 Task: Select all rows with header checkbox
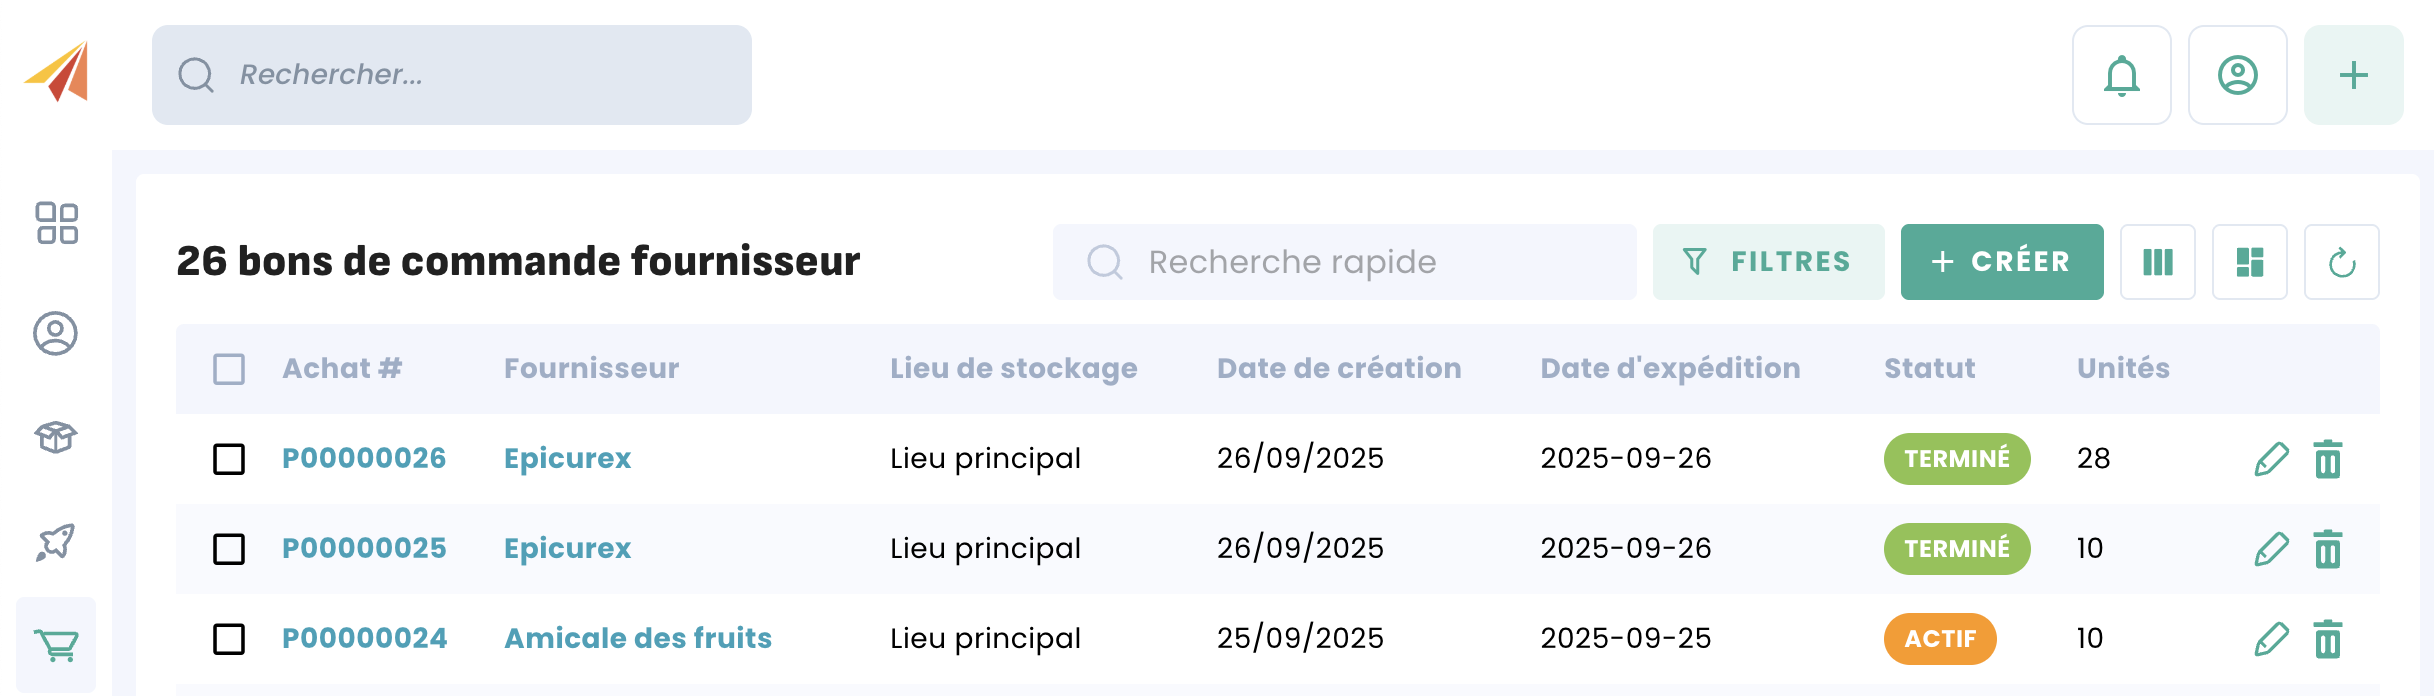click(x=229, y=369)
